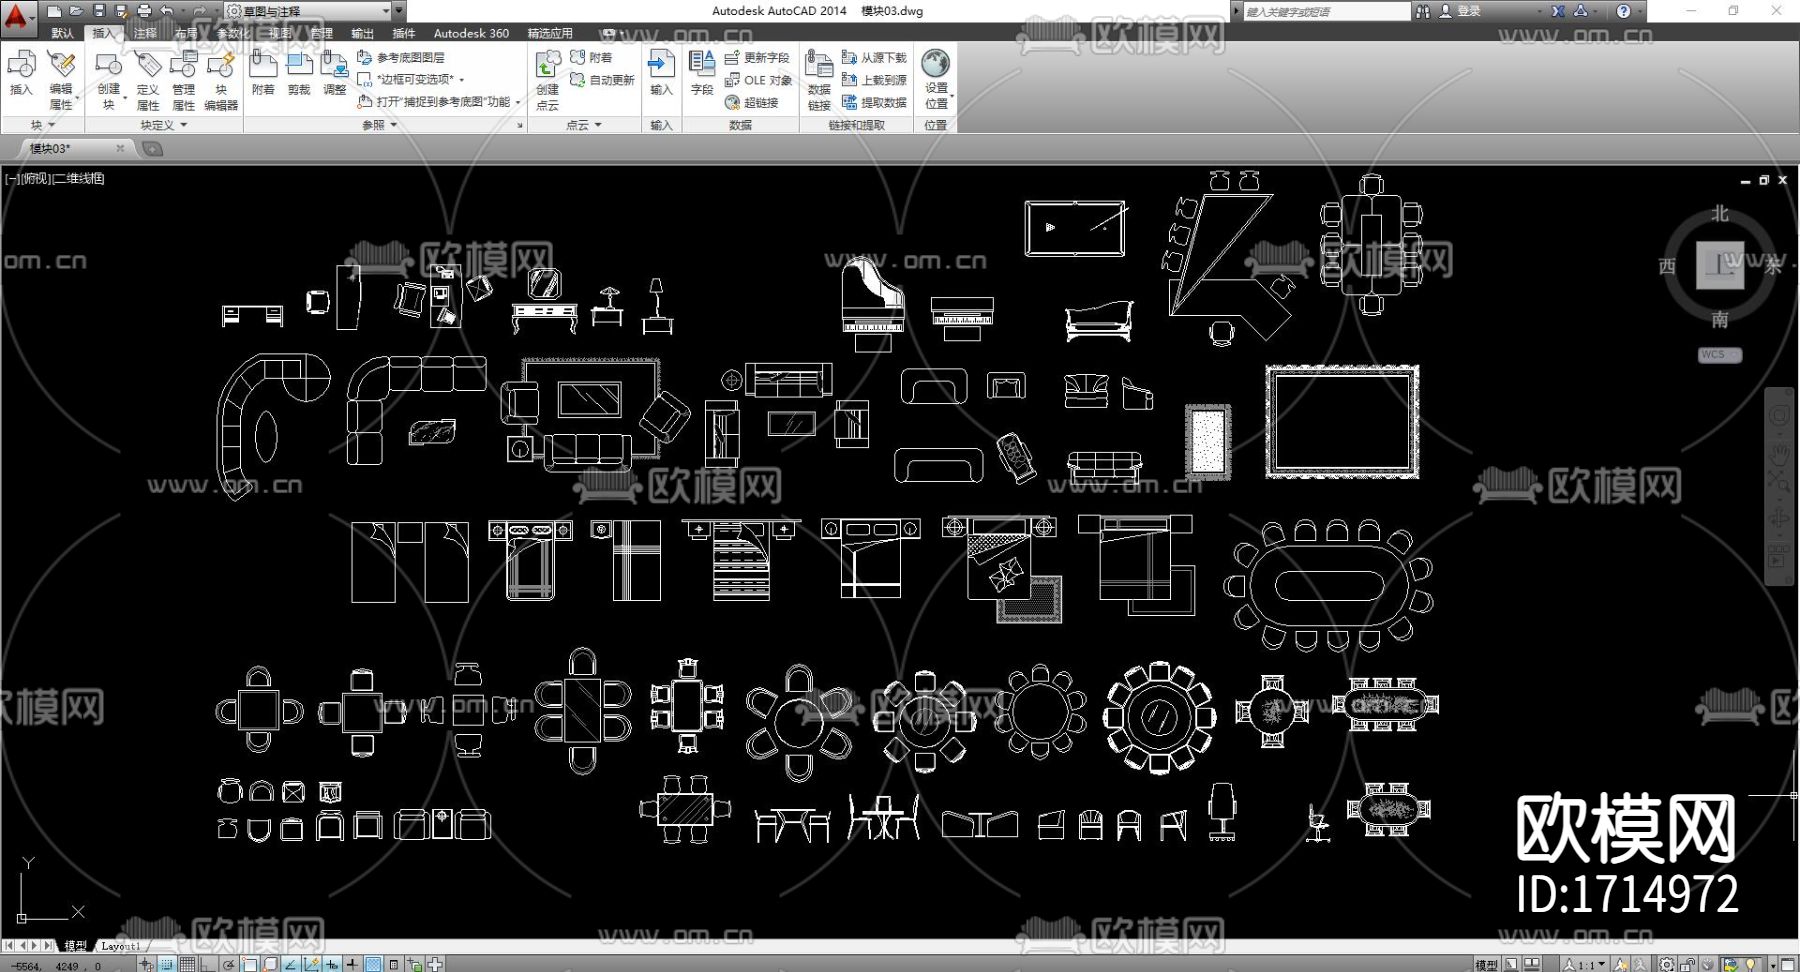Click the 调整 adjust reference tool
The height and width of the screenshot is (972, 1800).
click(x=335, y=73)
